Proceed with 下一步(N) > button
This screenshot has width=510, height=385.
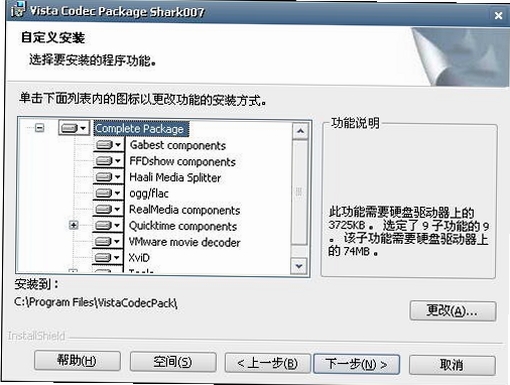pyautogui.click(x=356, y=364)
